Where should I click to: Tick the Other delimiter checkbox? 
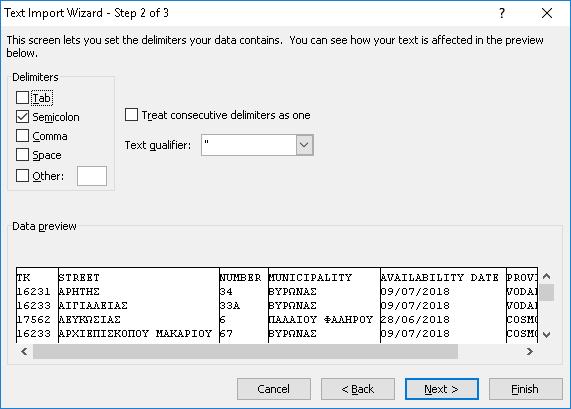(23, 176)
